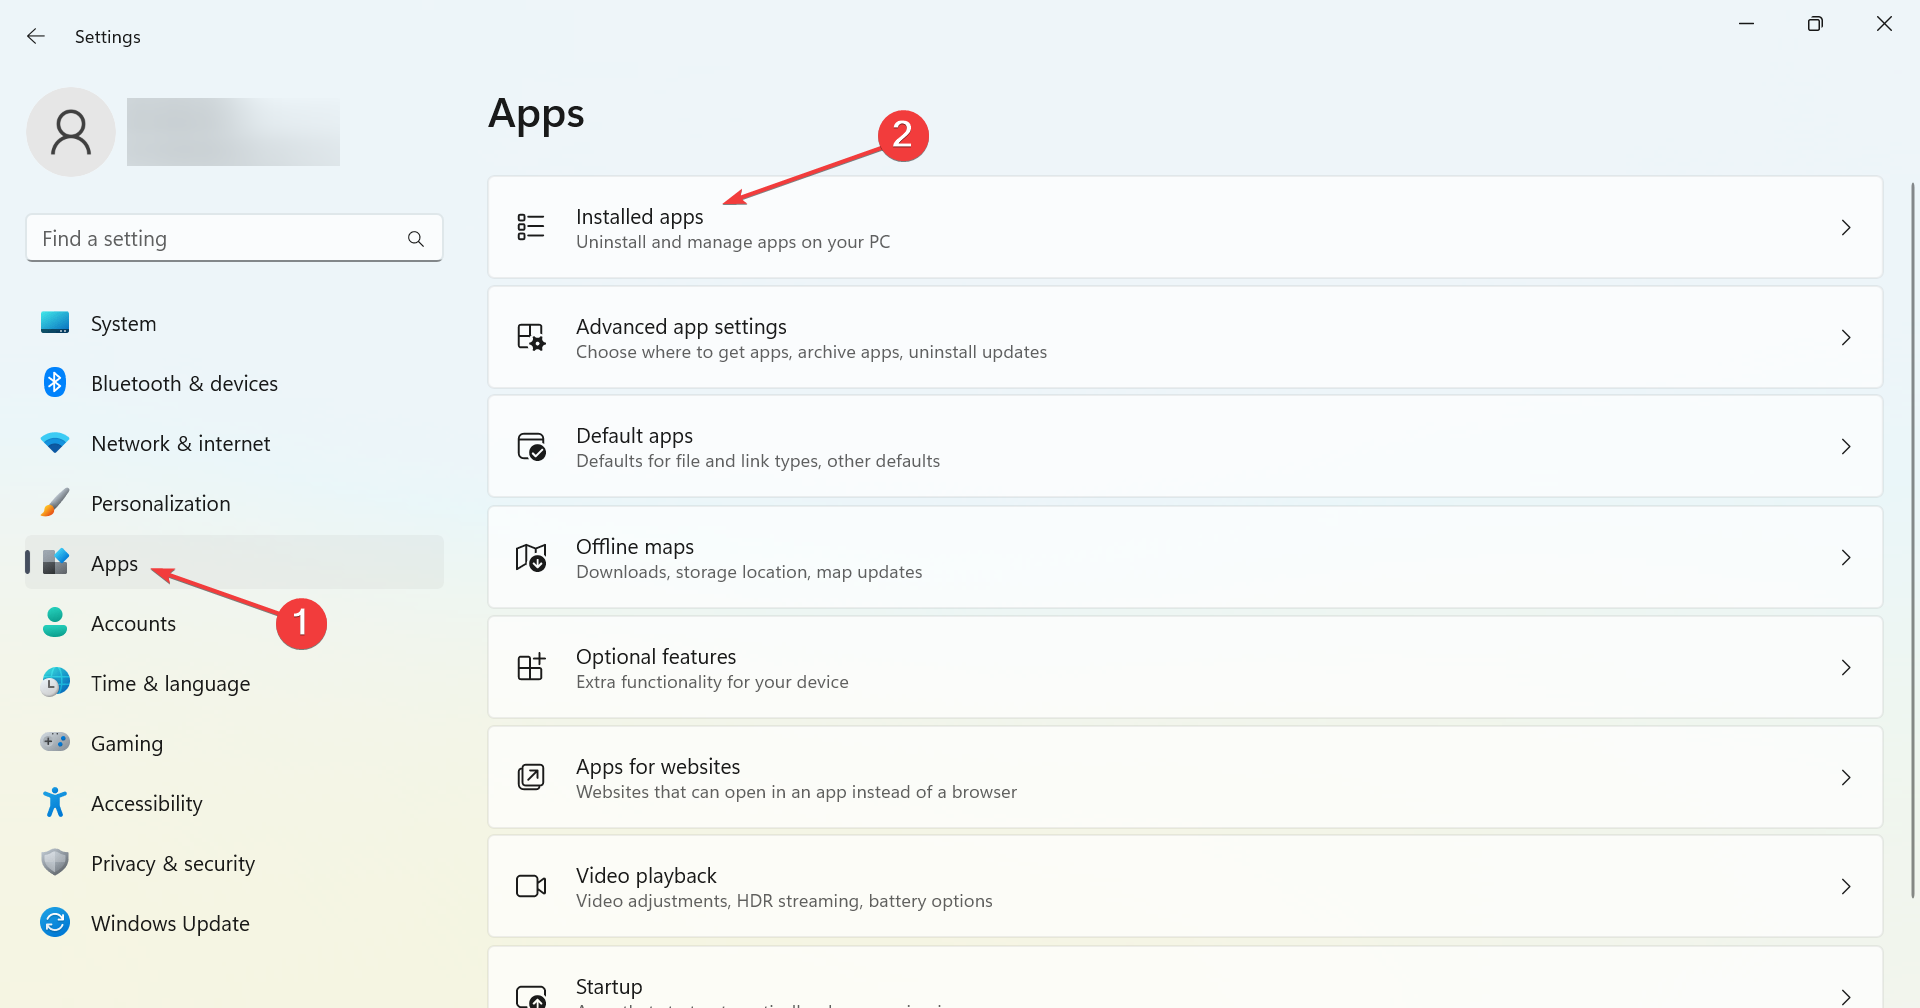The height and width of the screenshot is (1008, 1920).
Task: Focus the Find a setting field
Action: [x=234, y=238]
